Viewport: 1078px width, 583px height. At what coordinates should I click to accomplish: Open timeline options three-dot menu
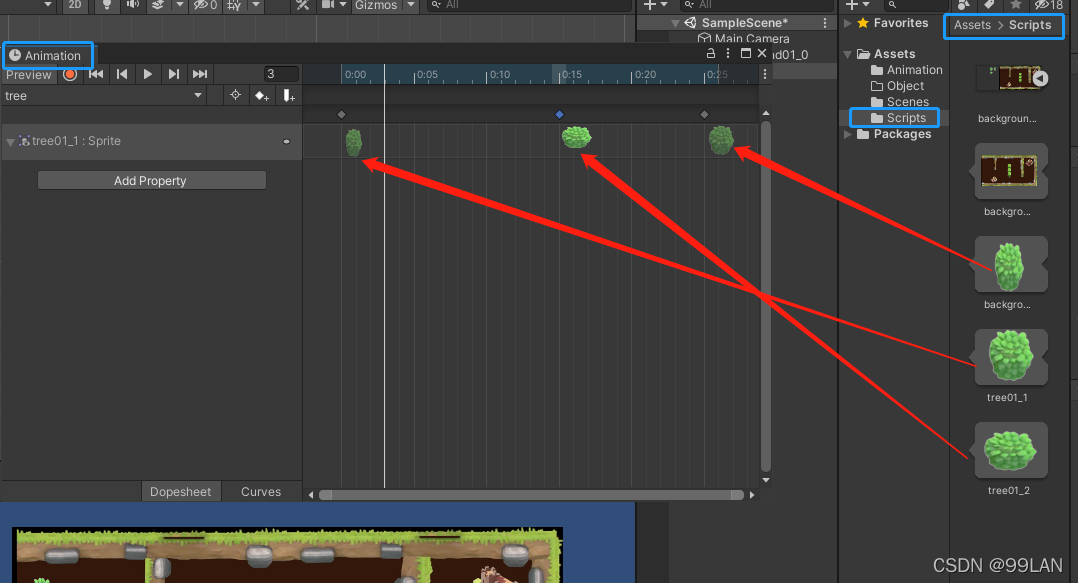(x=764, y=74)
